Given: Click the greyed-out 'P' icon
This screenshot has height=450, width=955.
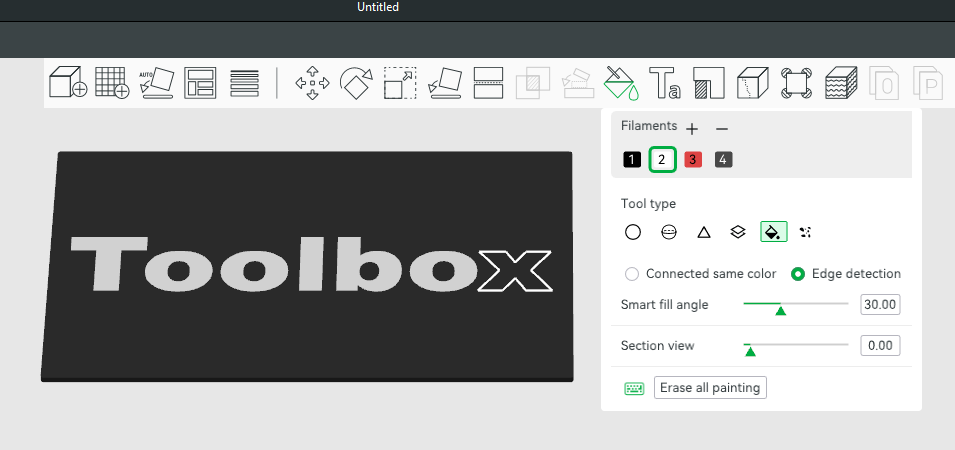Looking at the screenshot, I should tap(928, 83).
